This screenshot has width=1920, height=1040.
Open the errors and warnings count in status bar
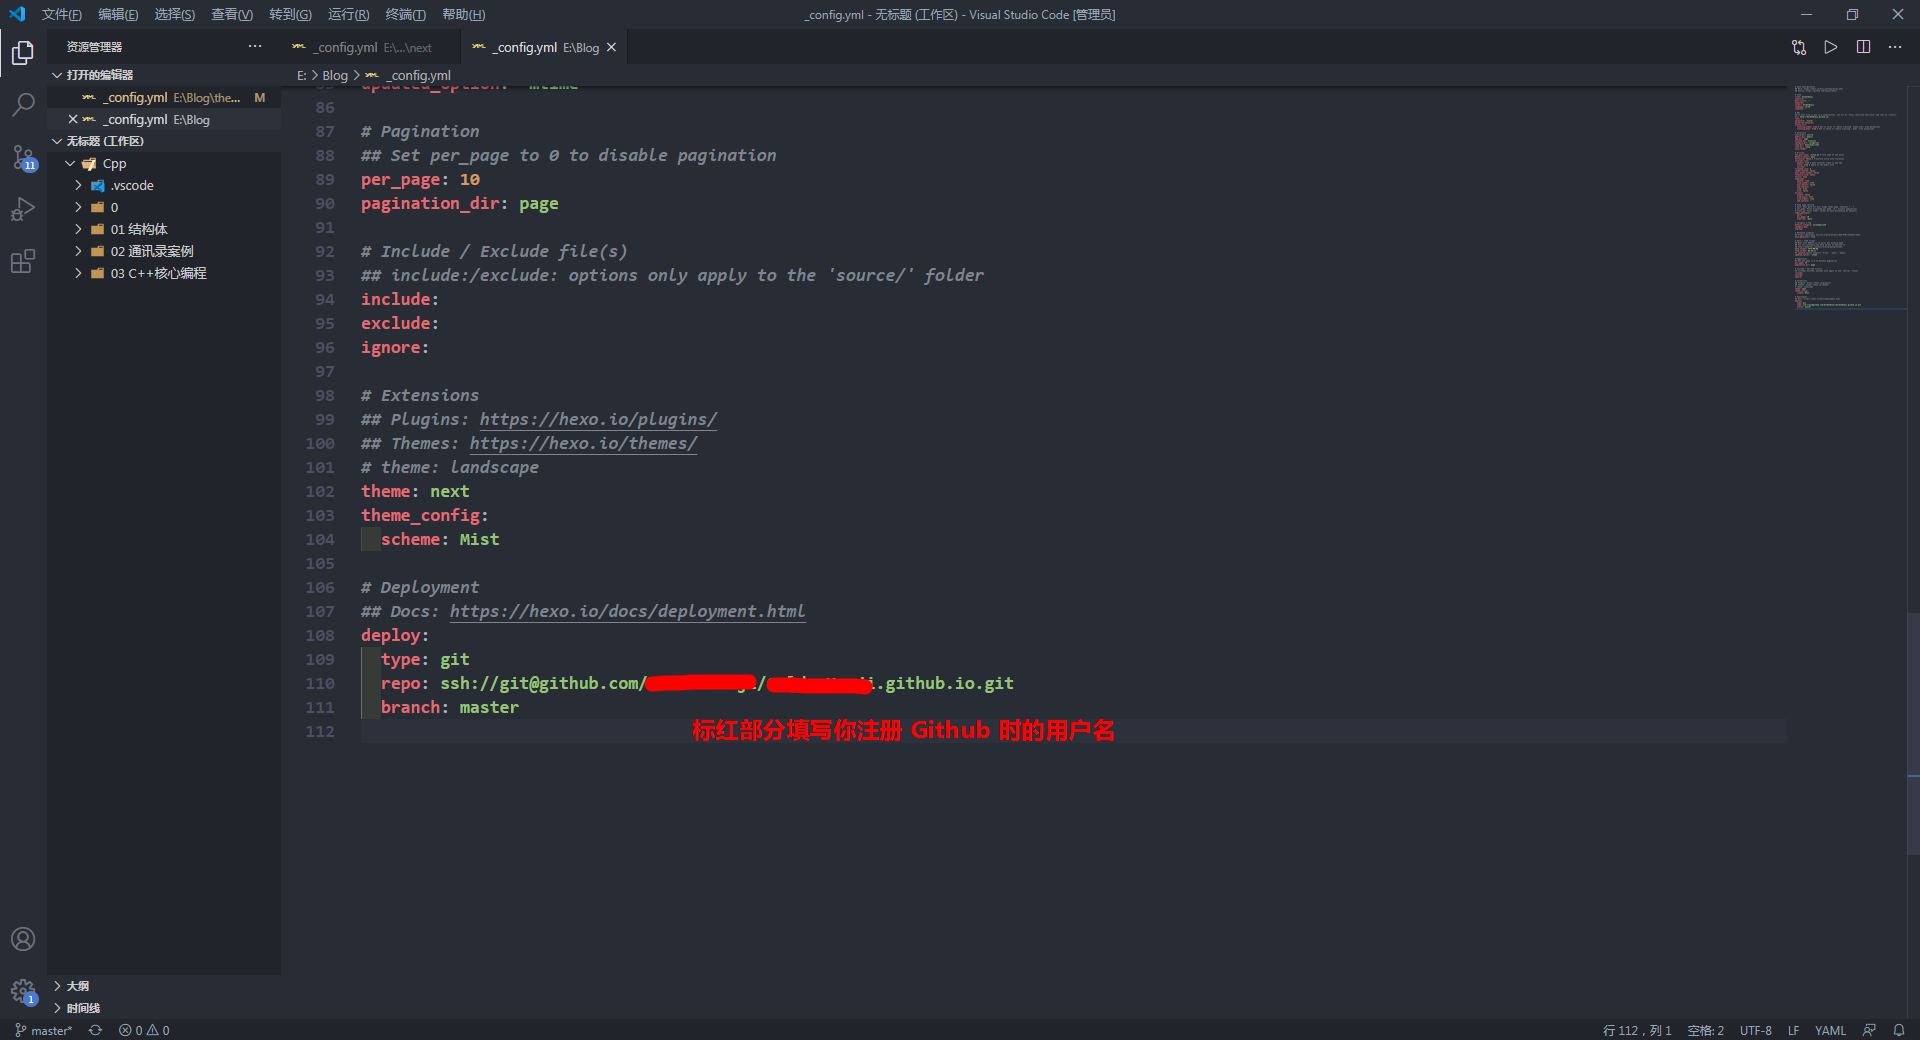click(144, 1030)
